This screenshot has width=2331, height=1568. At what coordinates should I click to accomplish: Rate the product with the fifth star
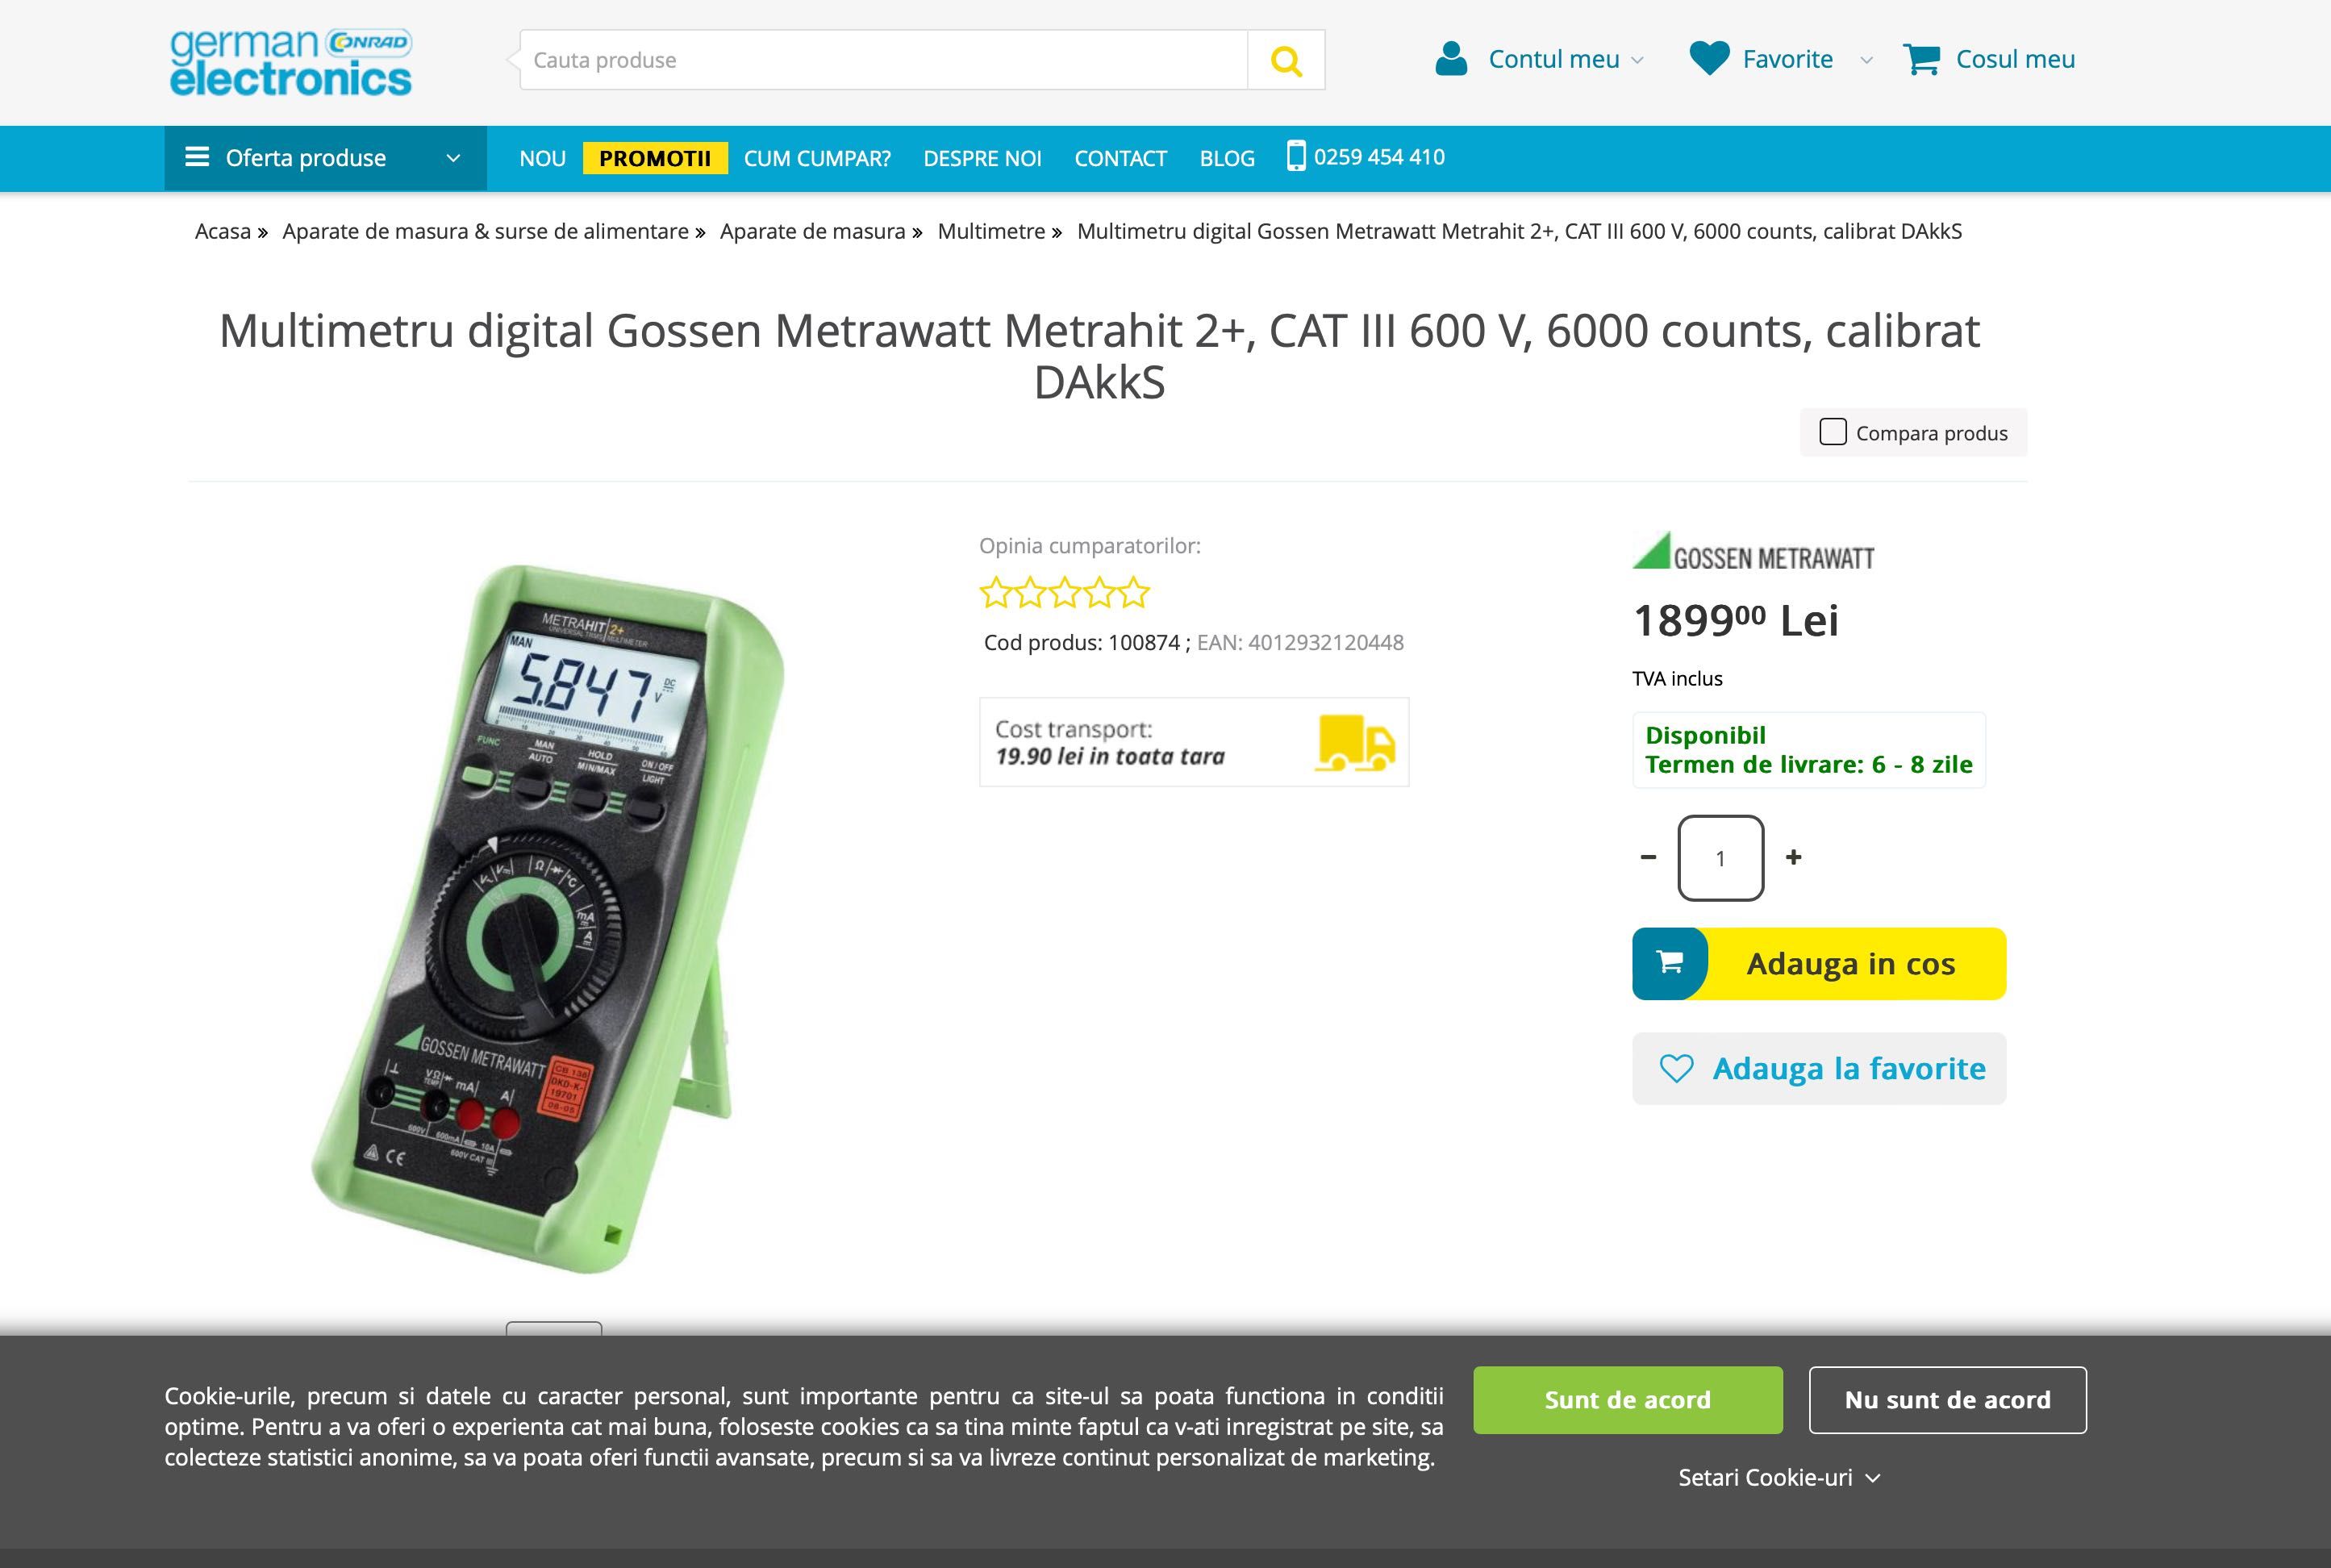point(1133,593)
